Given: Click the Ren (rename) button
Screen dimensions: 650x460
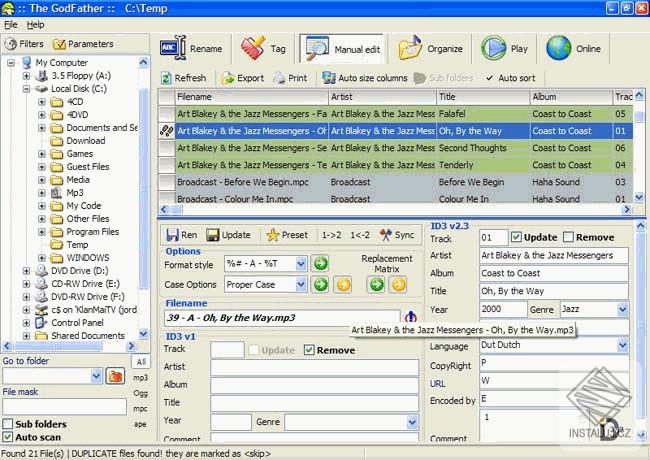Looking at the screenshot, I should tap(181, 235).
